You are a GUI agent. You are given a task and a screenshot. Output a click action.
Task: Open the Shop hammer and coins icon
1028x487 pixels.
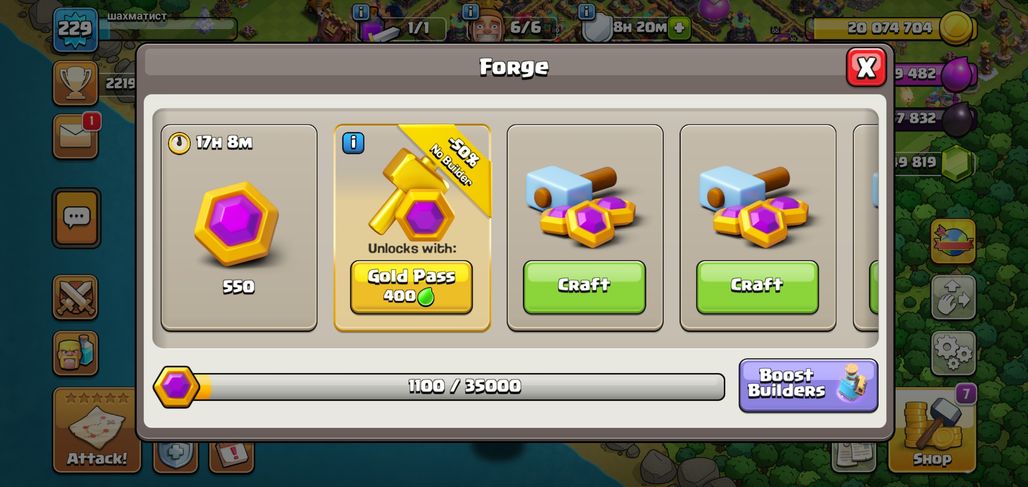coord(932,429)
